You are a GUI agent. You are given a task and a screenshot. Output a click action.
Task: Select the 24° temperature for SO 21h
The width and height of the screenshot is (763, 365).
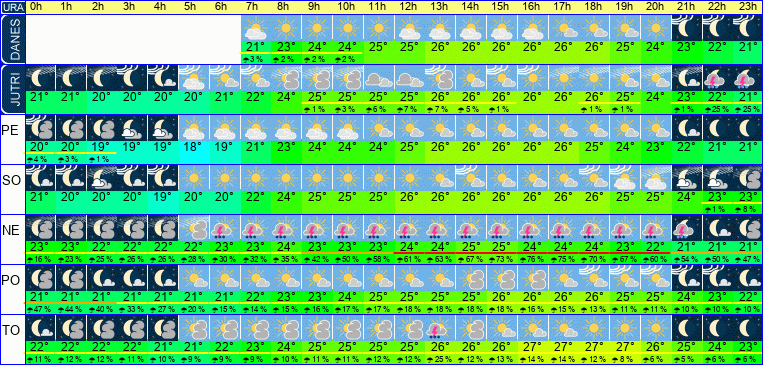click(x=686, y=198)
